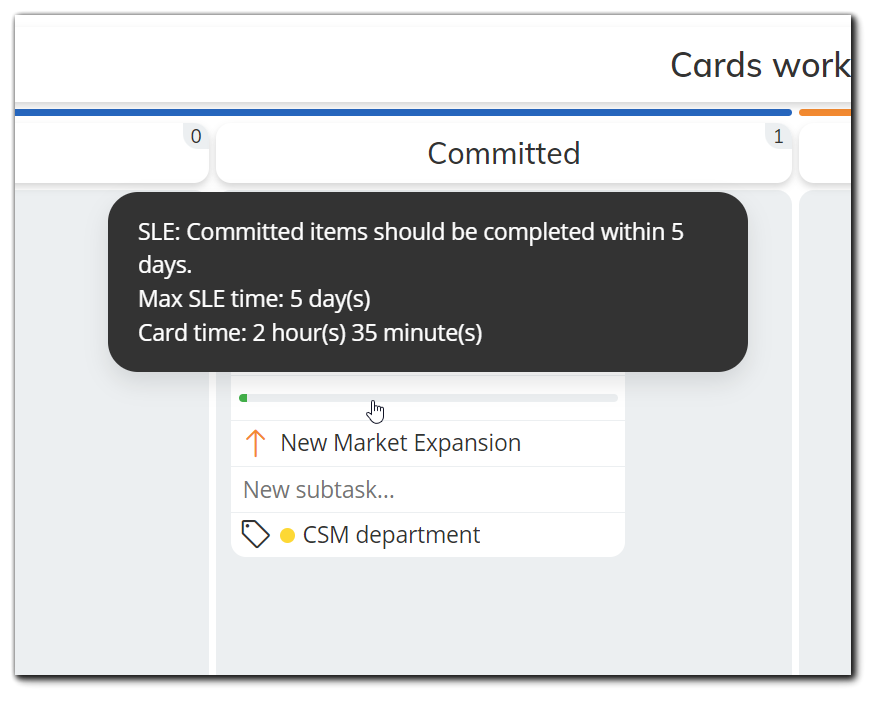Viewport: 878px width, 702px height.
Task: Select the Committed column header
Action: [503, 153]
